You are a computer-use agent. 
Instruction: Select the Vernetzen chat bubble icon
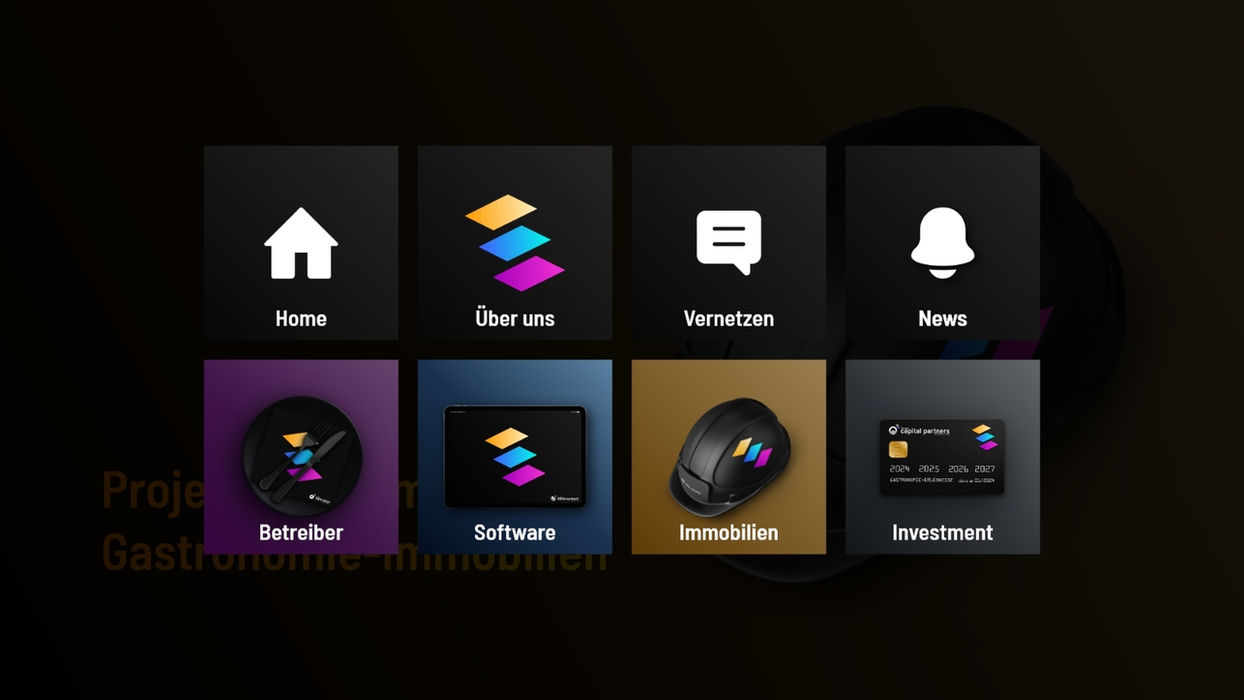(729, 242)
